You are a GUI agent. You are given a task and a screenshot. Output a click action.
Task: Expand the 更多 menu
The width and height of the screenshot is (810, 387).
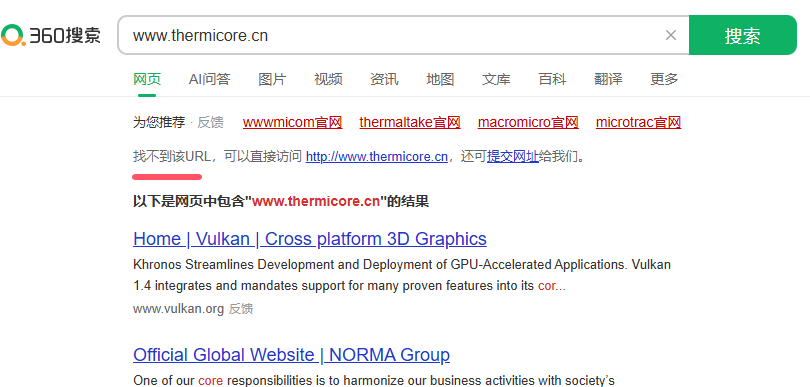pos(664,79)
